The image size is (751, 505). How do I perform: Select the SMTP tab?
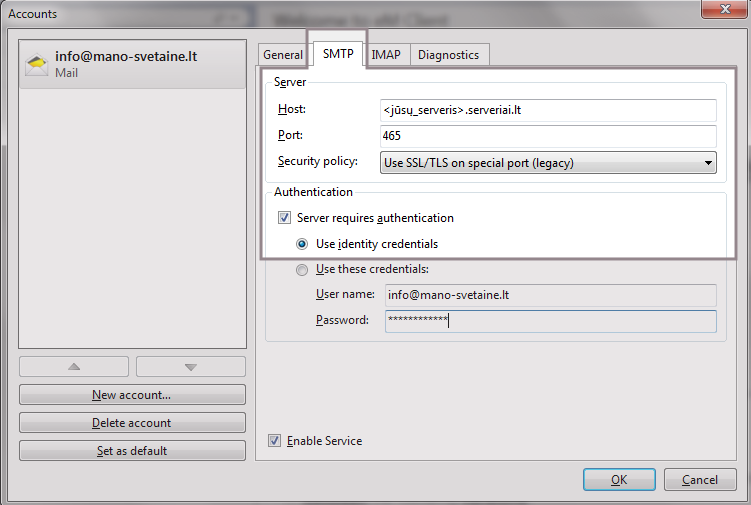click(337, 55)
